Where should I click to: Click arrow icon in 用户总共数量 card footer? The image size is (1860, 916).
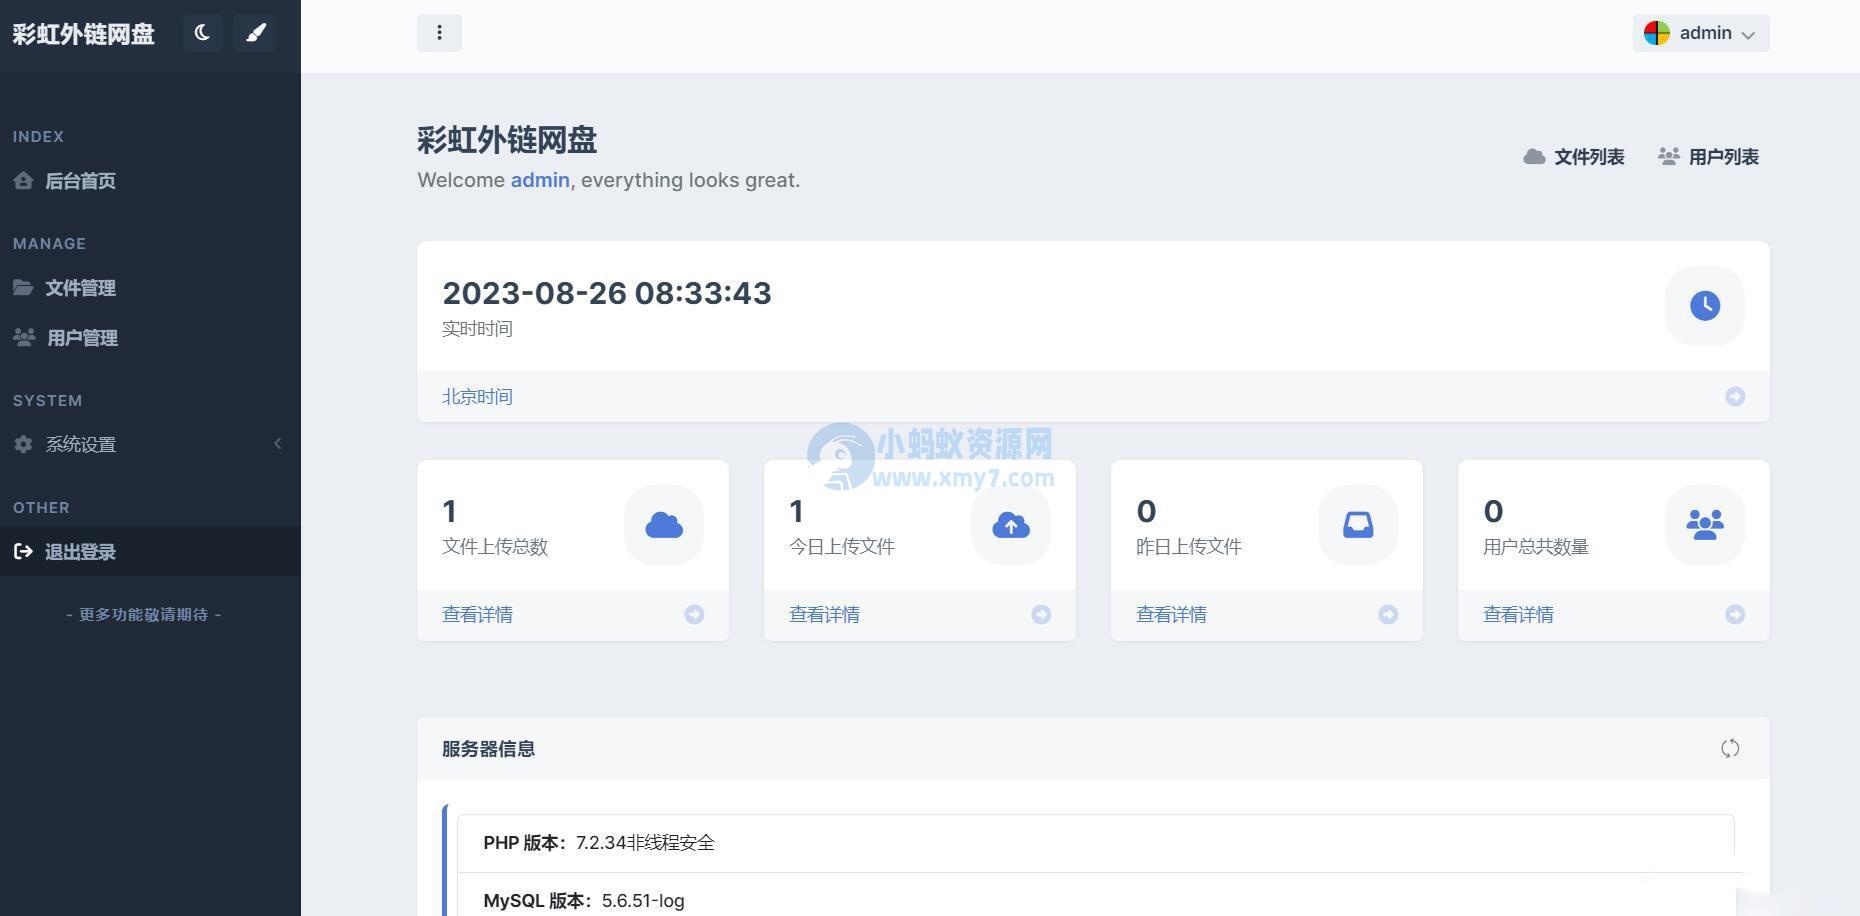click(x=1735, y=615)
